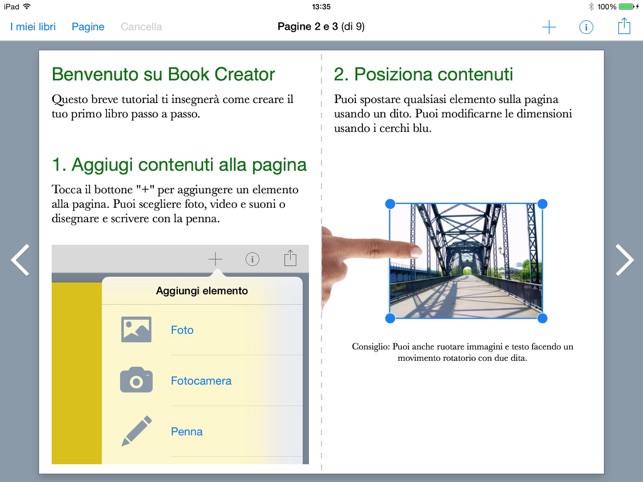Screen dimensions: 643x482
Task: Tap the Penna pencil icon
Action: click(x=137, y=431)
